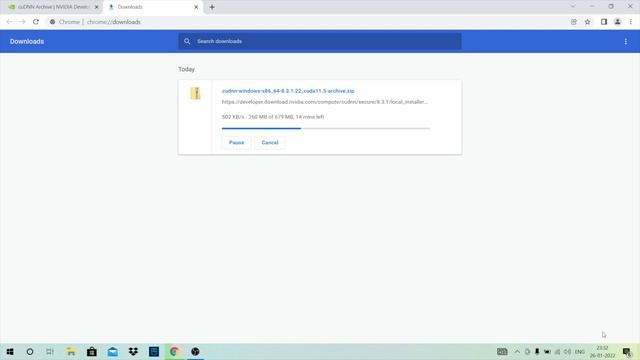Click the Chrome icon on the taskbar

point(174,351)
